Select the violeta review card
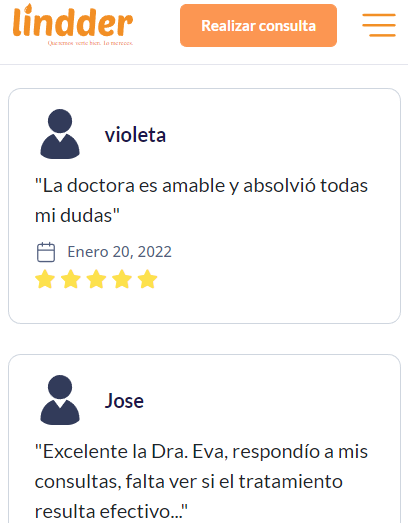Viewport: 408px width, 523px height. tap(204, 206)
